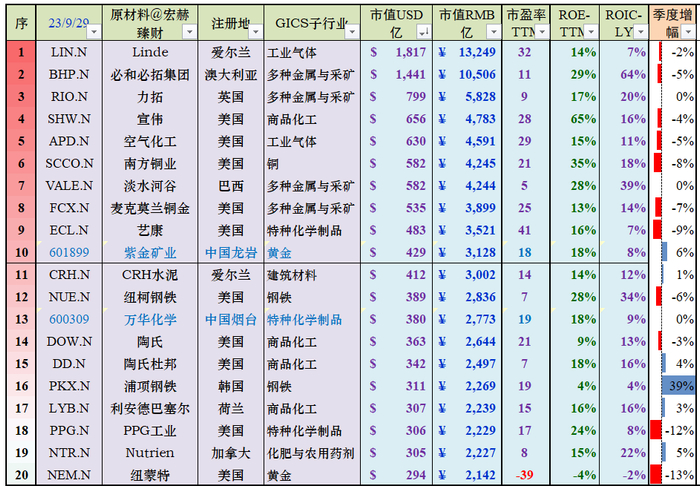Open filter dropdown on ROIC-LY column
This screenshot has height=486, width=700.
point(641,32)
